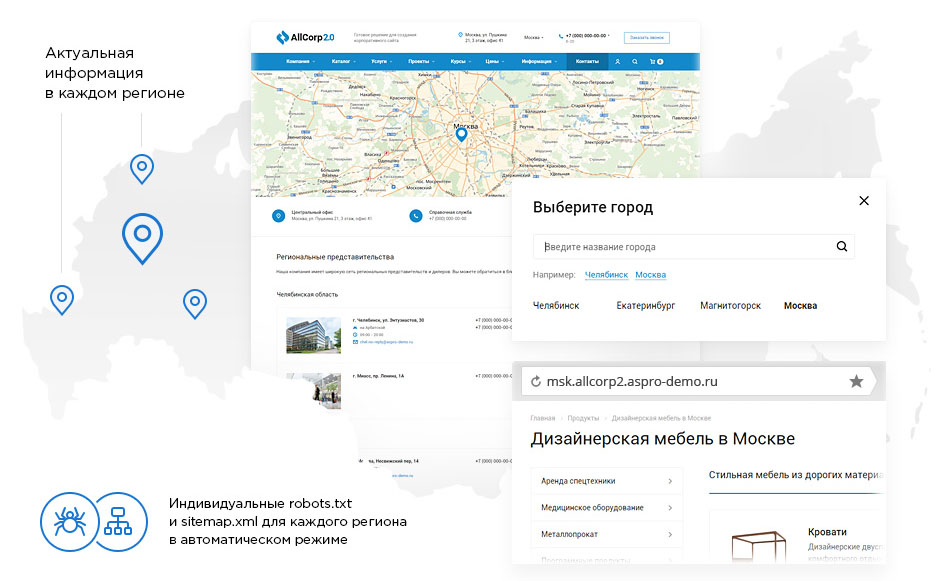The image size is (950, 581).
Task: Click the envelope icon in Челябинск office card
Action: coord(353,341)
